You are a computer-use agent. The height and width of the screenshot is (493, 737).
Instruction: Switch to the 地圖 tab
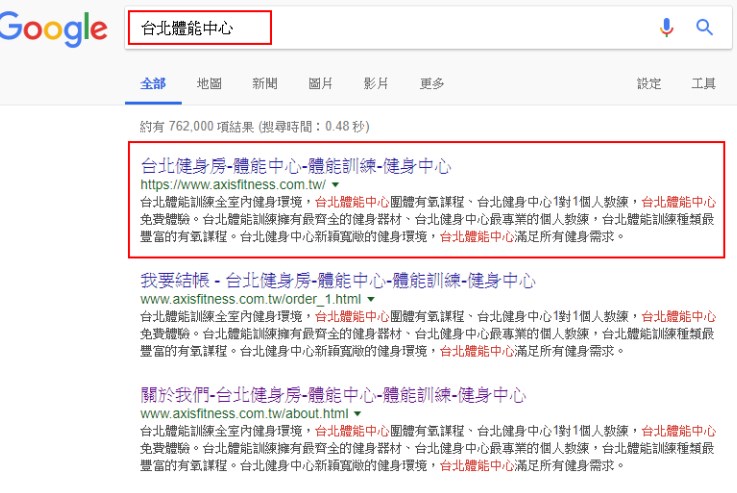[x=209, y=84]
